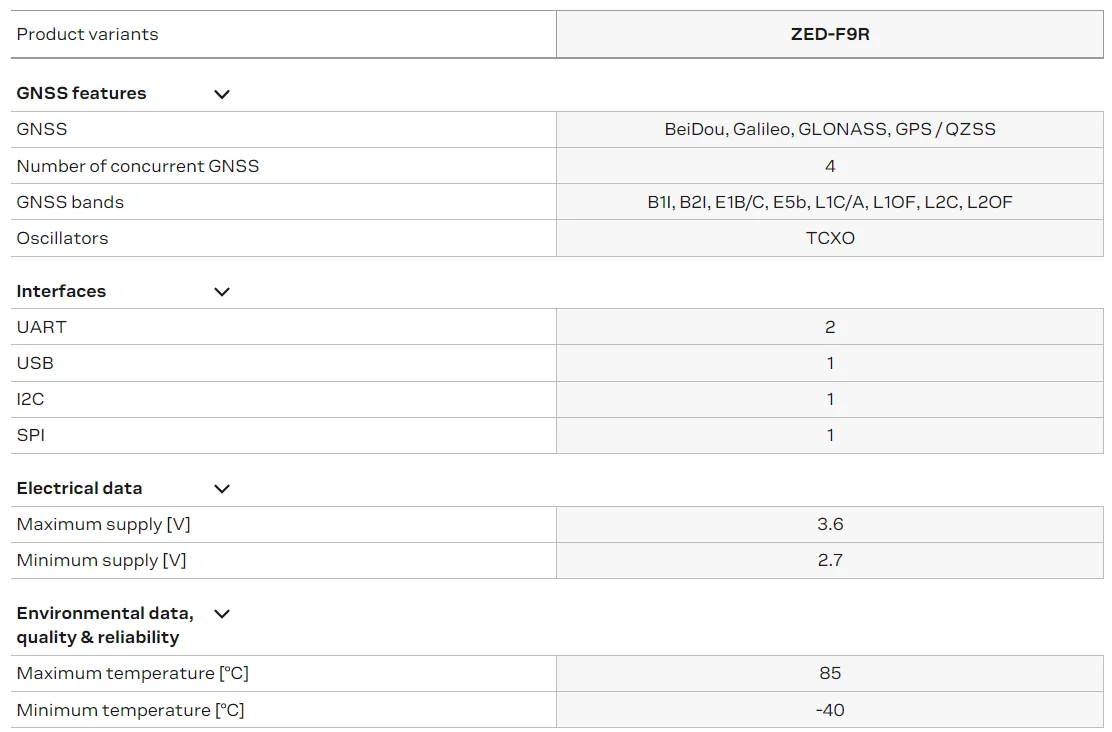Viewport: 1112px width, 732px height.
Task: Collapse the Electrical data section chevron
Action: tap(222, 489)
